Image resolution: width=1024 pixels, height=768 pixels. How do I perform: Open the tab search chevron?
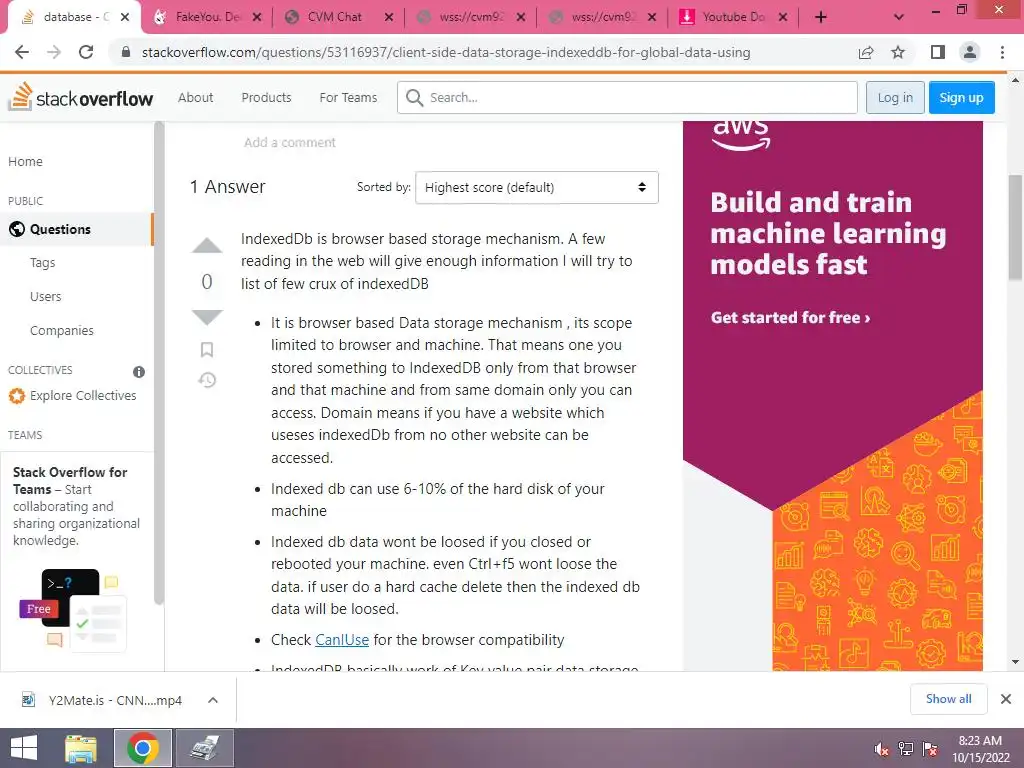pyautogui.click(x=899, y=17)
